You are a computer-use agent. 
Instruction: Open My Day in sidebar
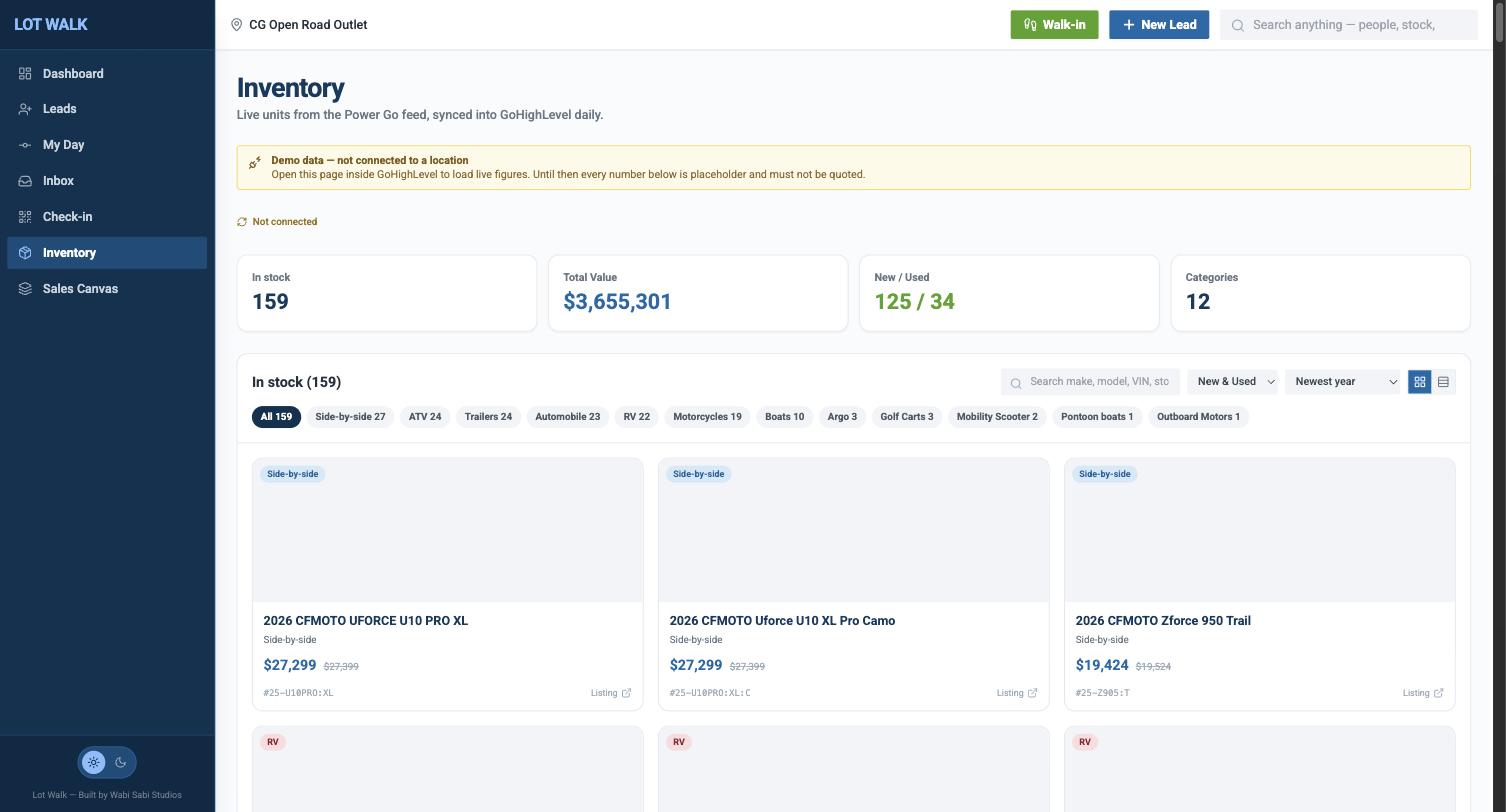coord(107,145)
